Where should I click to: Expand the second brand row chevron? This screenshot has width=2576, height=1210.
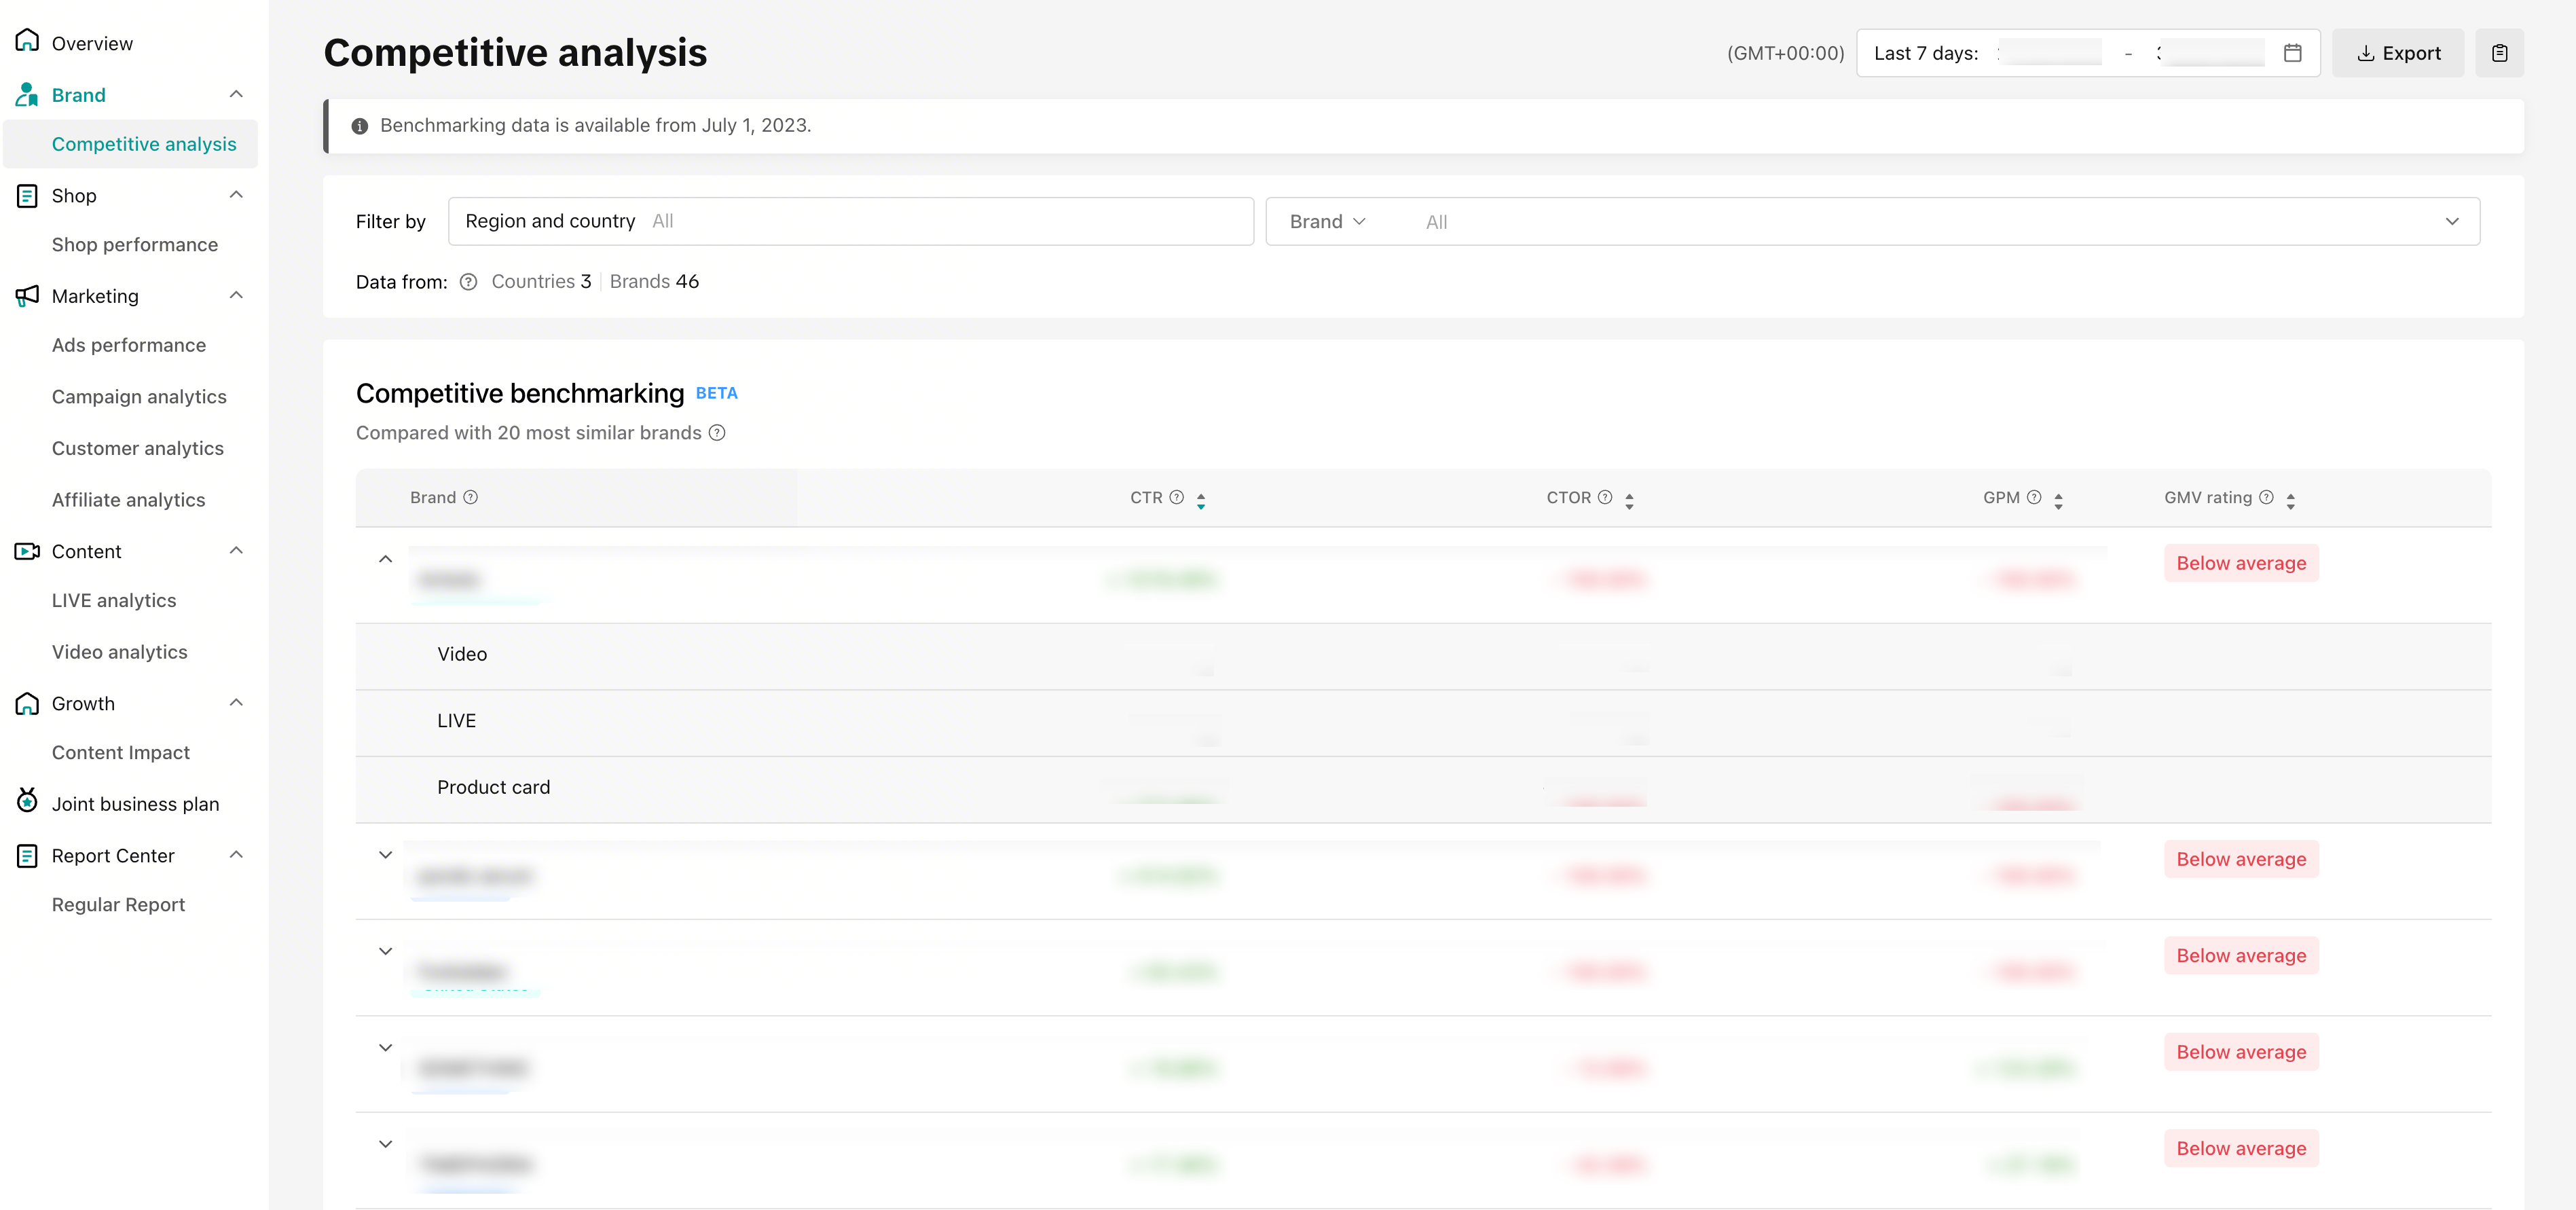tap(385, 855)
